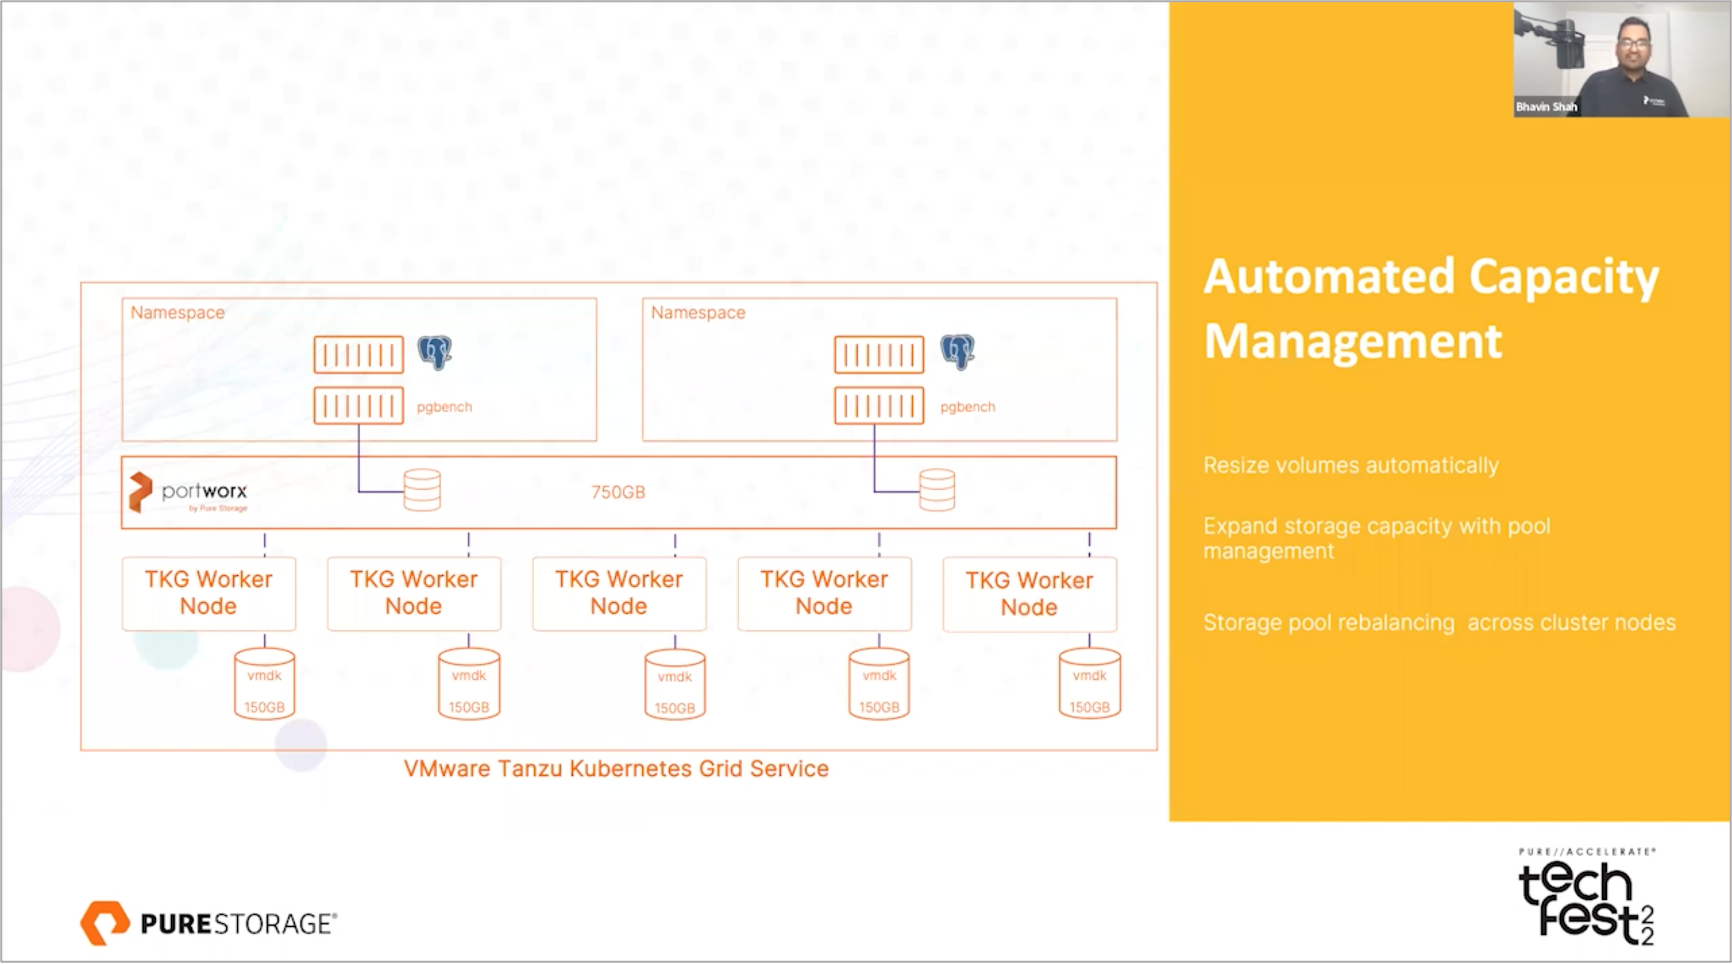Screen dimensions: 1732x964
Task: Click the right 'Namespace' label
Action: [698, 312]
